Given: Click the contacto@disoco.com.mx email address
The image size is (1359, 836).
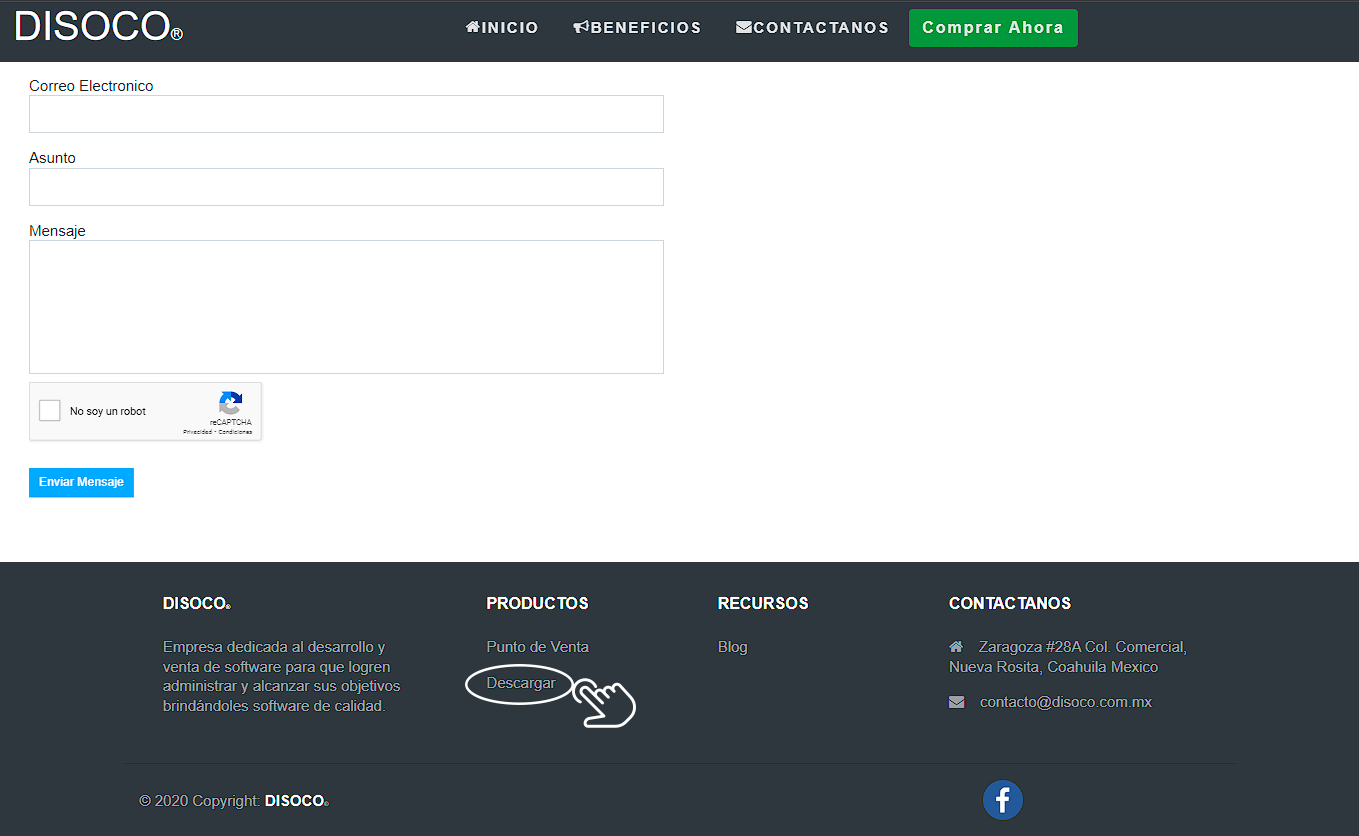Looking at the screenshot, I should [1065, 703].
